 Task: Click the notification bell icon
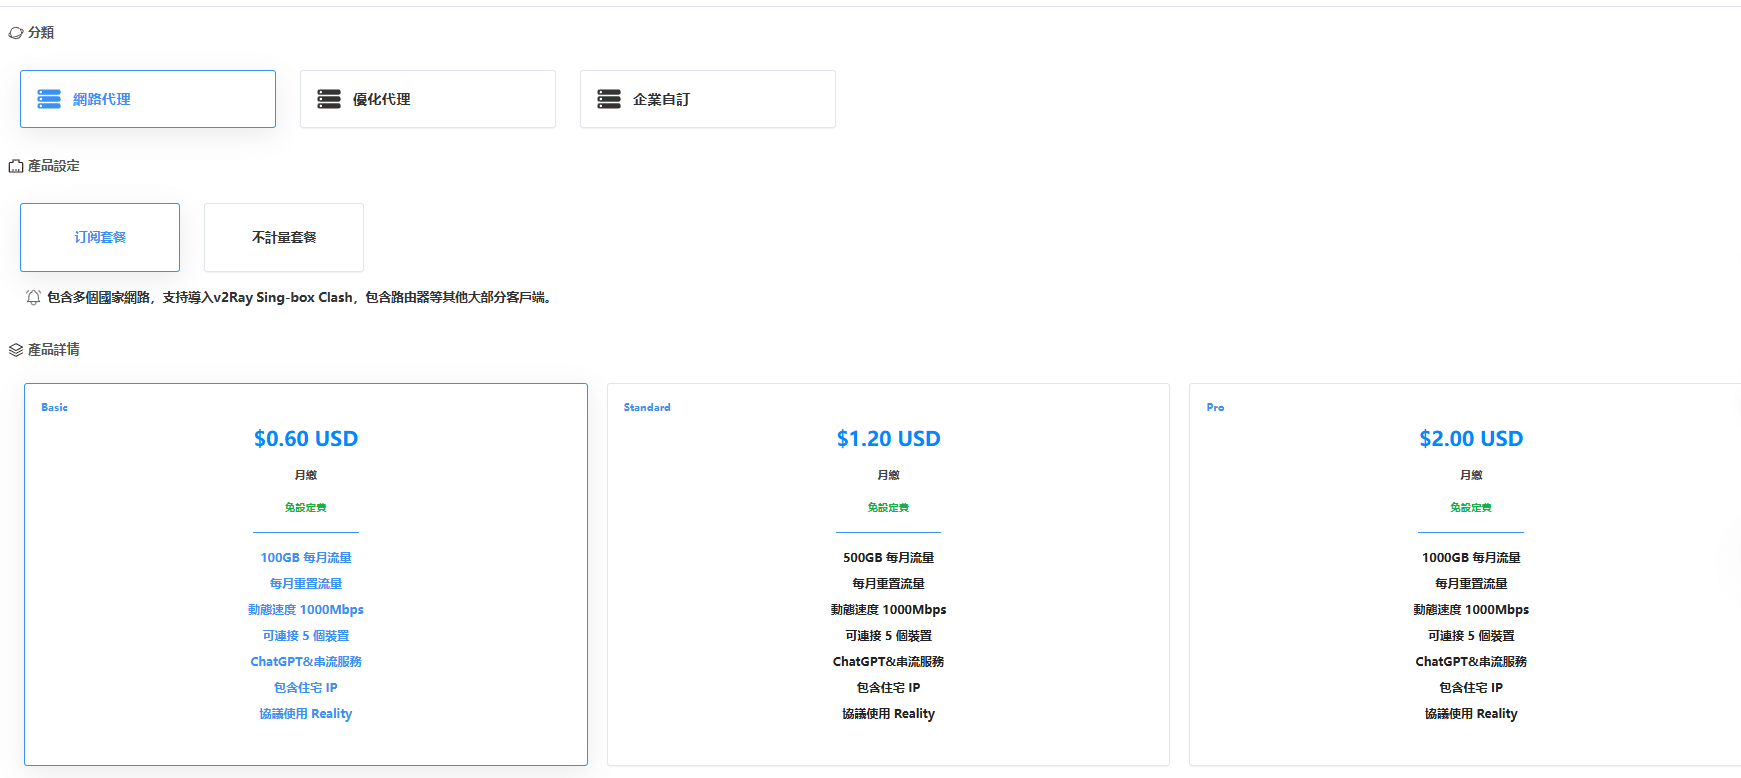[33, 297]
